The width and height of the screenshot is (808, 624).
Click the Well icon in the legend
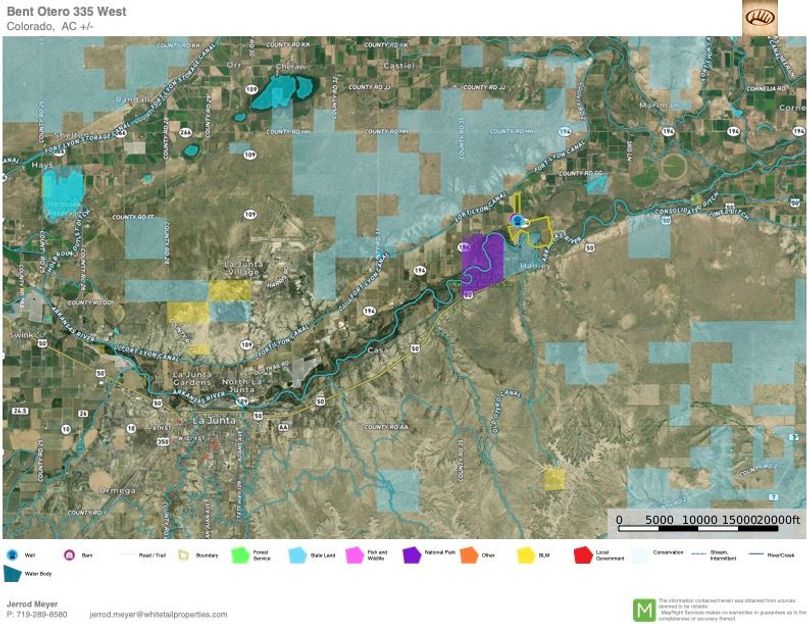(13, 554)
